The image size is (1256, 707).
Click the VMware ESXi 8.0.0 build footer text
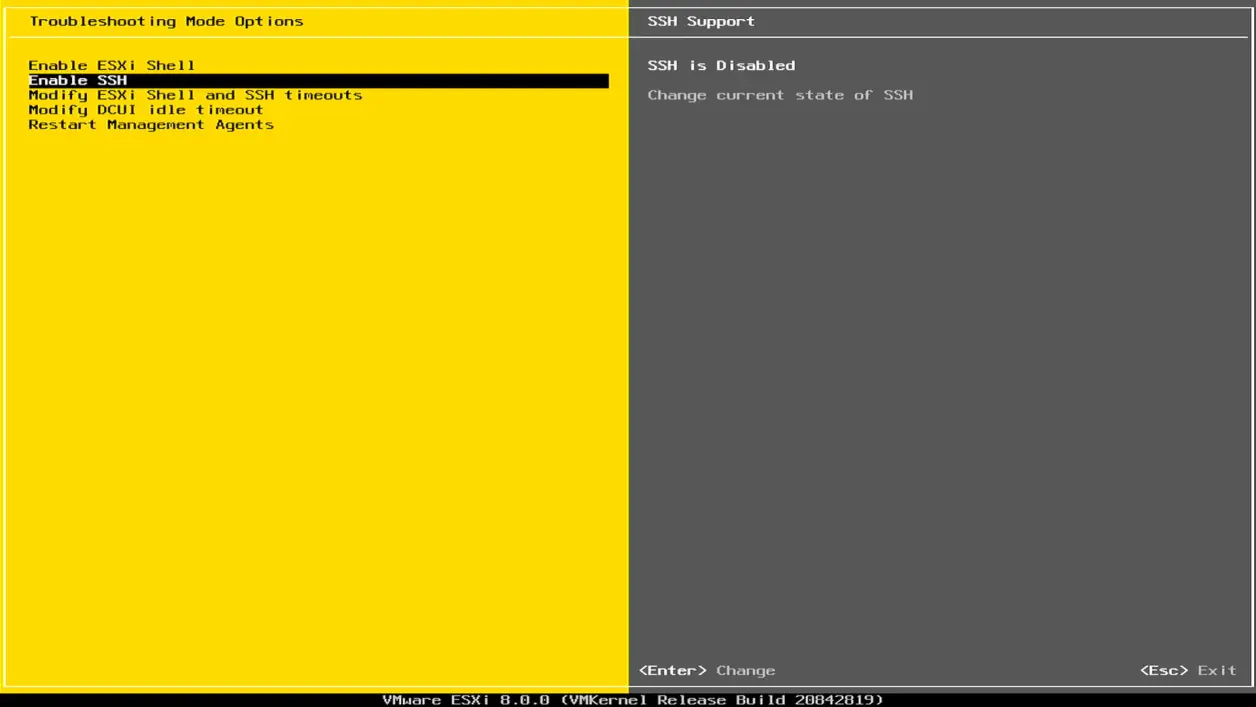[x=633, y=700]
